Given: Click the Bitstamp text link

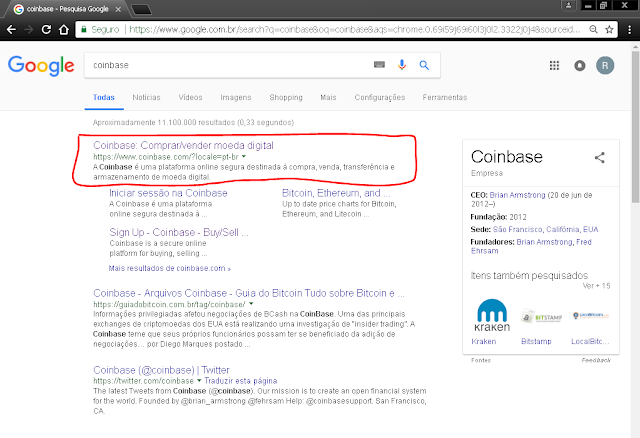Looking at the screenshot, I should click(536, 341).
